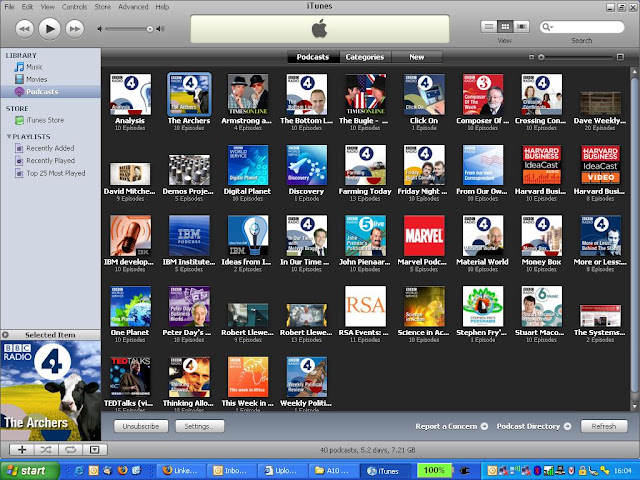
Task: Open podcast Settings
Action: coord(200,426)
